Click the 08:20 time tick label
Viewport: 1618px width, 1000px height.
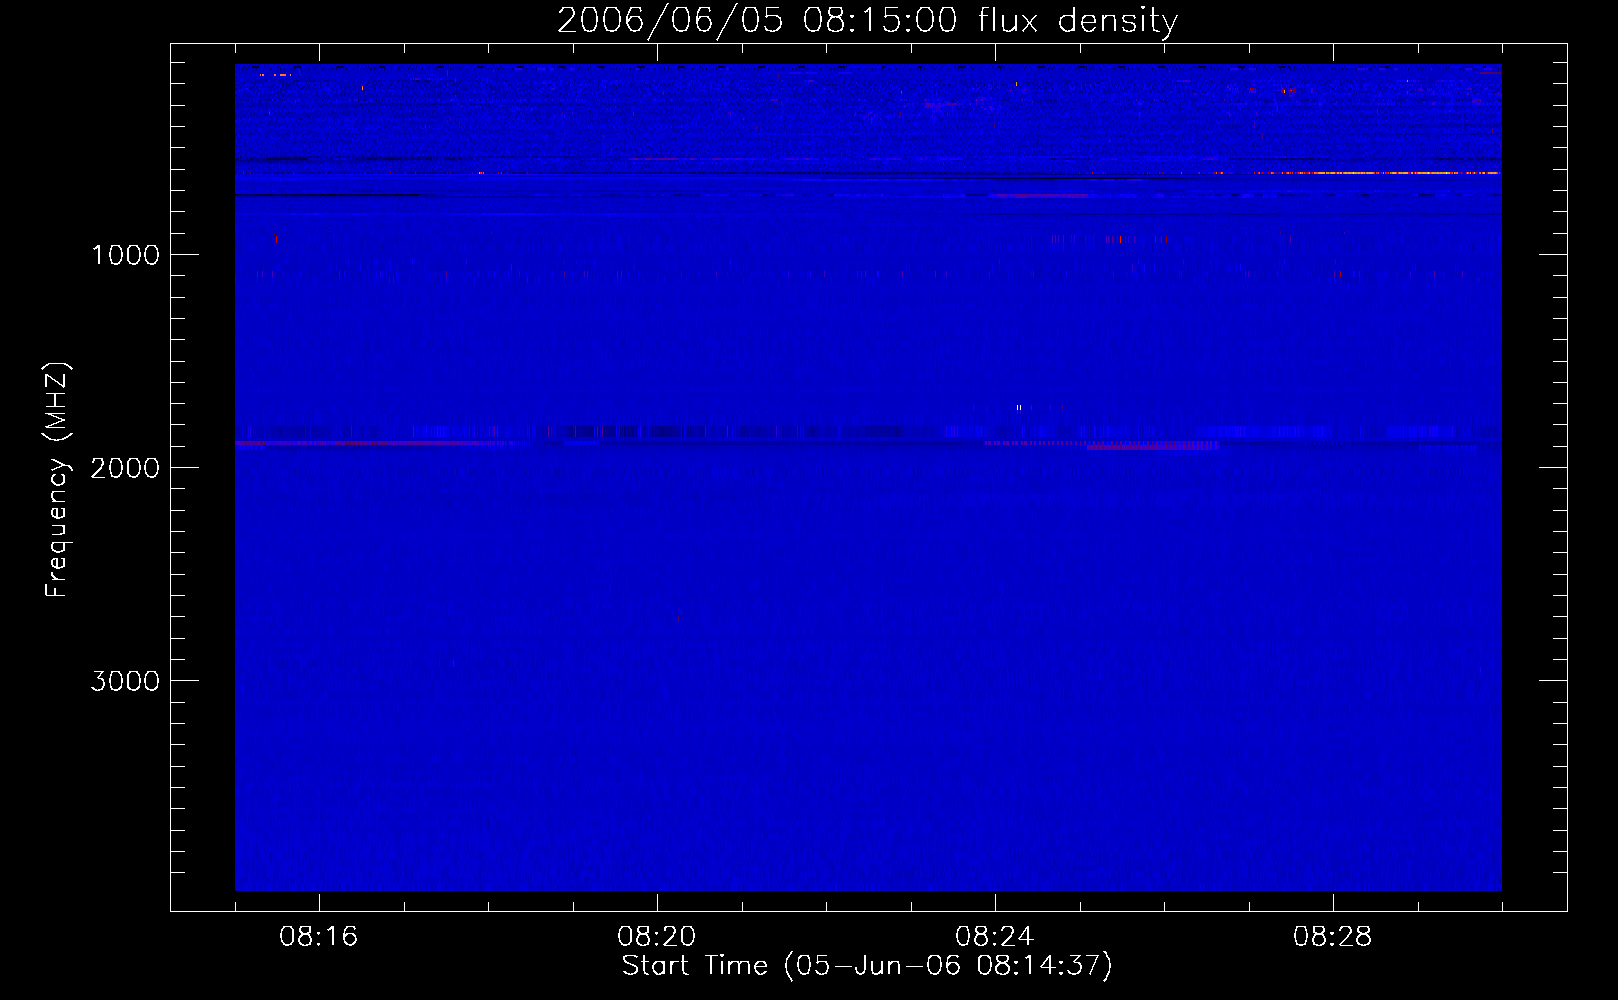tap(656, 937)
